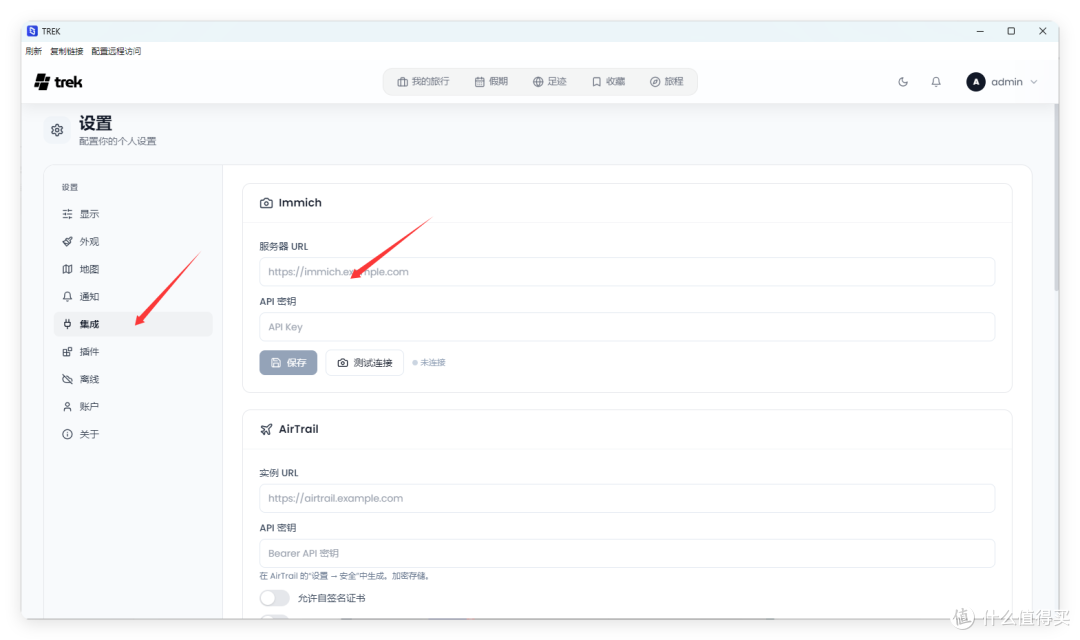Click the 测试连接 button
1080x640 pixels.
pos(364,362)
